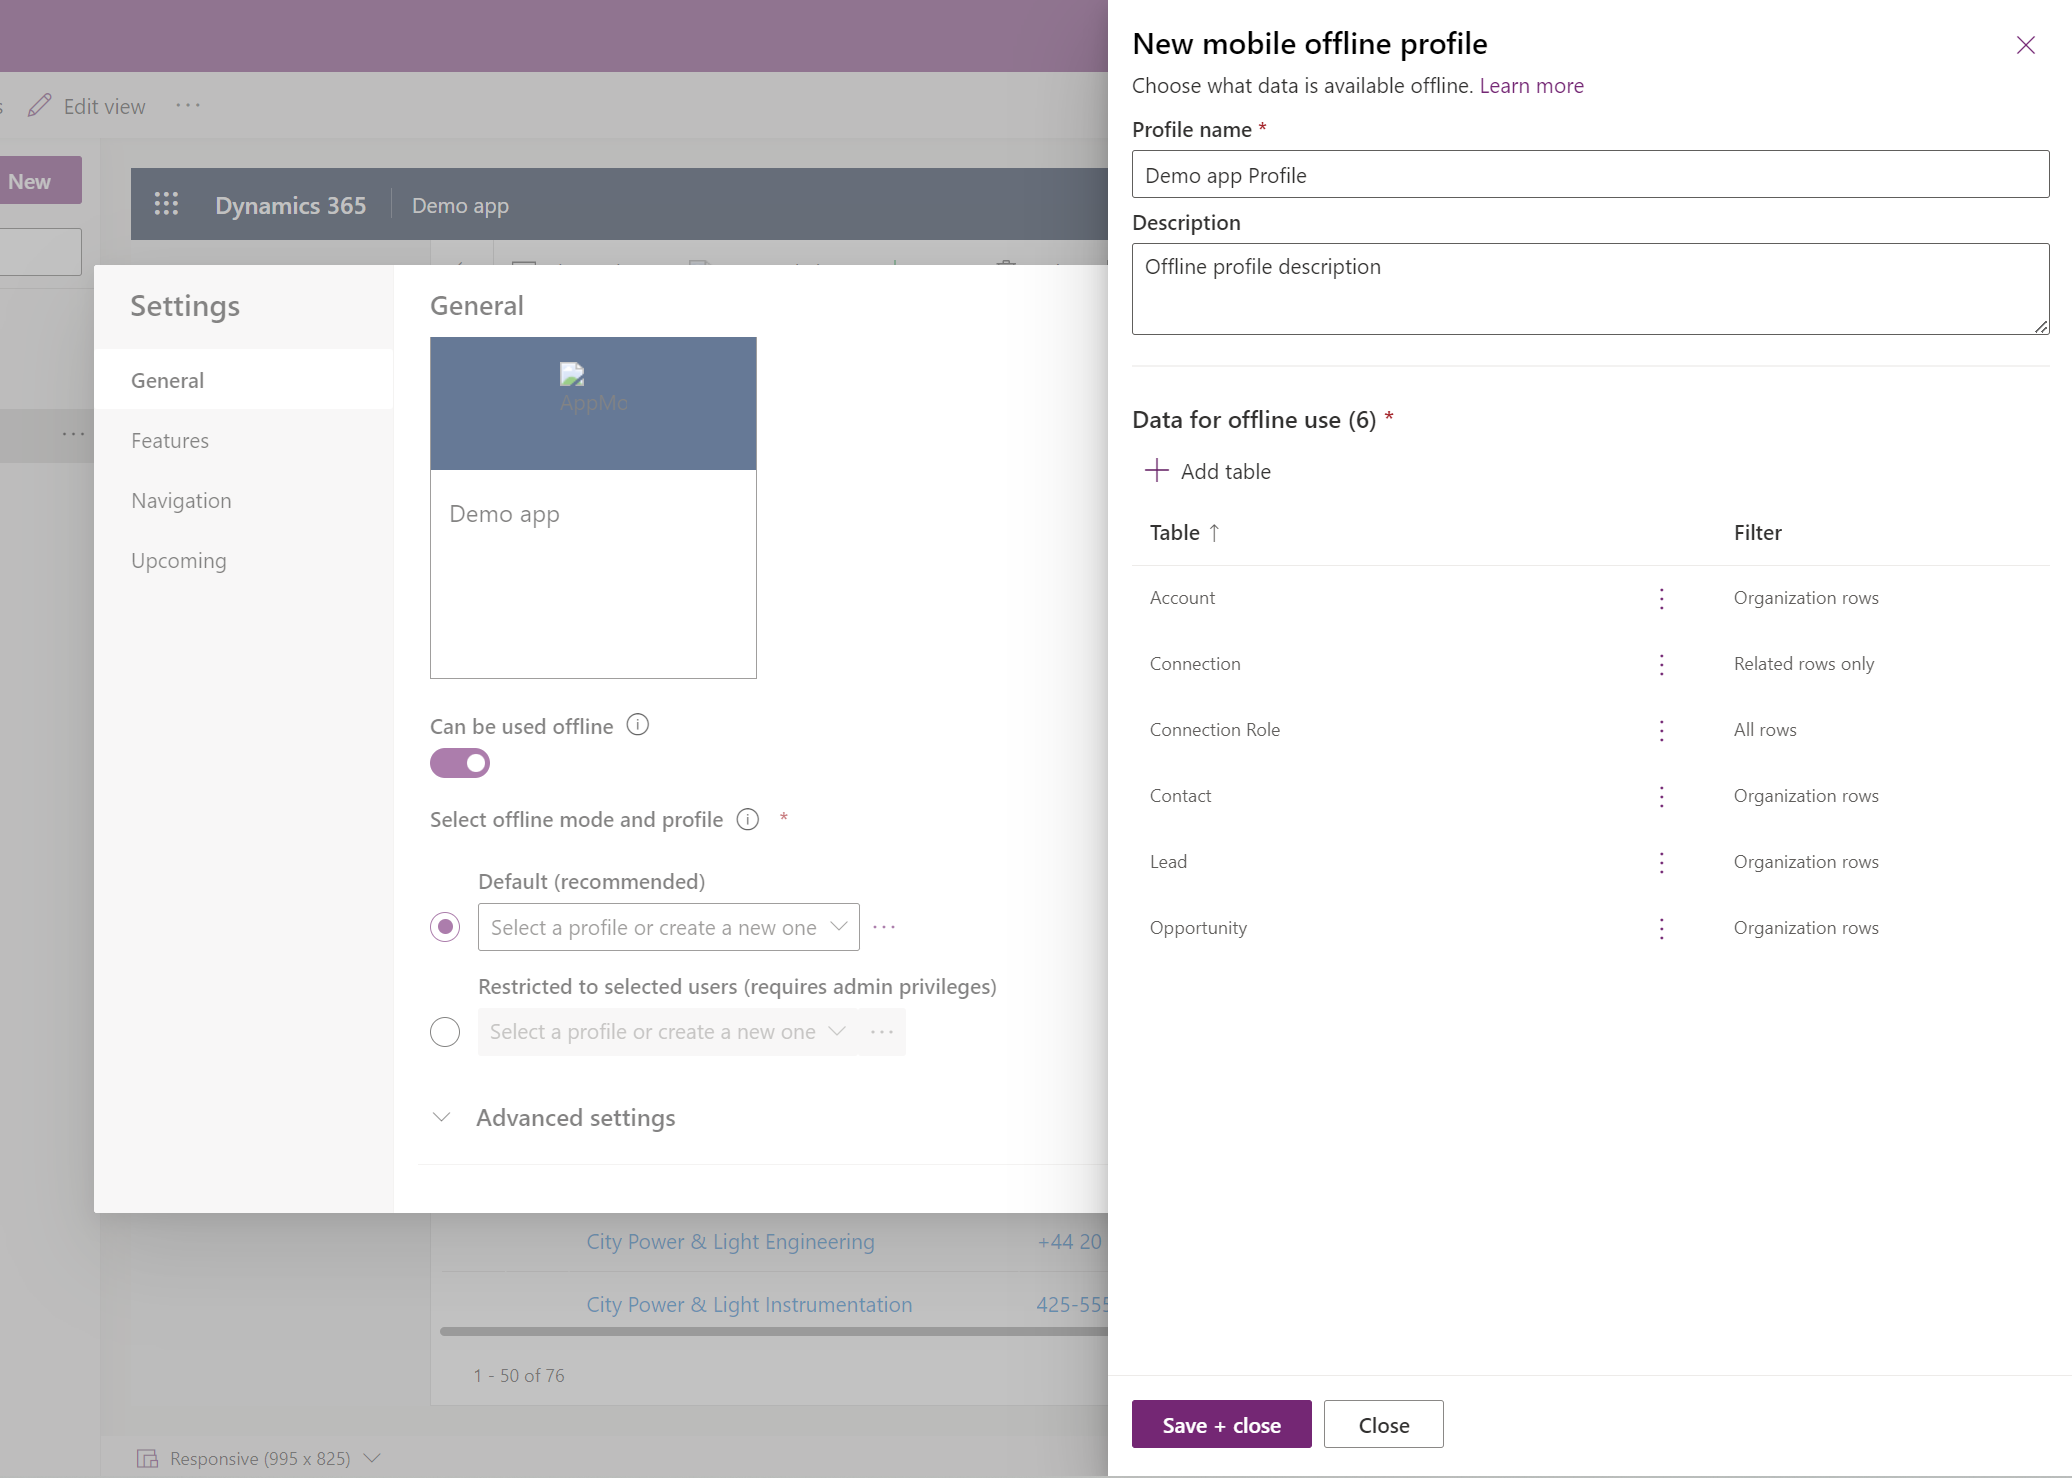Toggle the Can be used offline switch
The height and width of the screenshot is (1478, 2072).
pyautogui.click(x=459, y=763)
